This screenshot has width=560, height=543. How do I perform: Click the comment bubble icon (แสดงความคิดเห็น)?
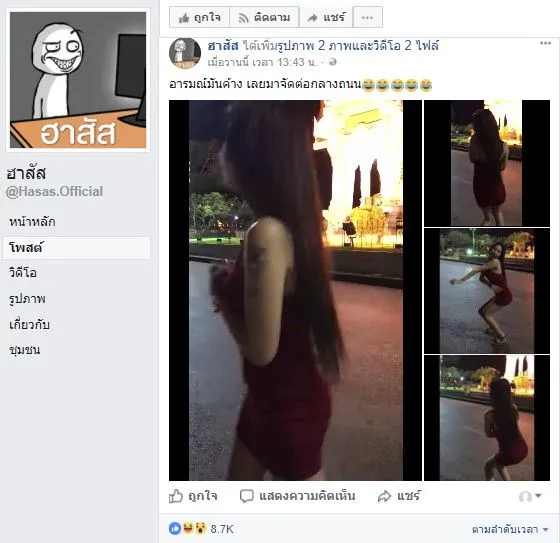coord(246,496)
